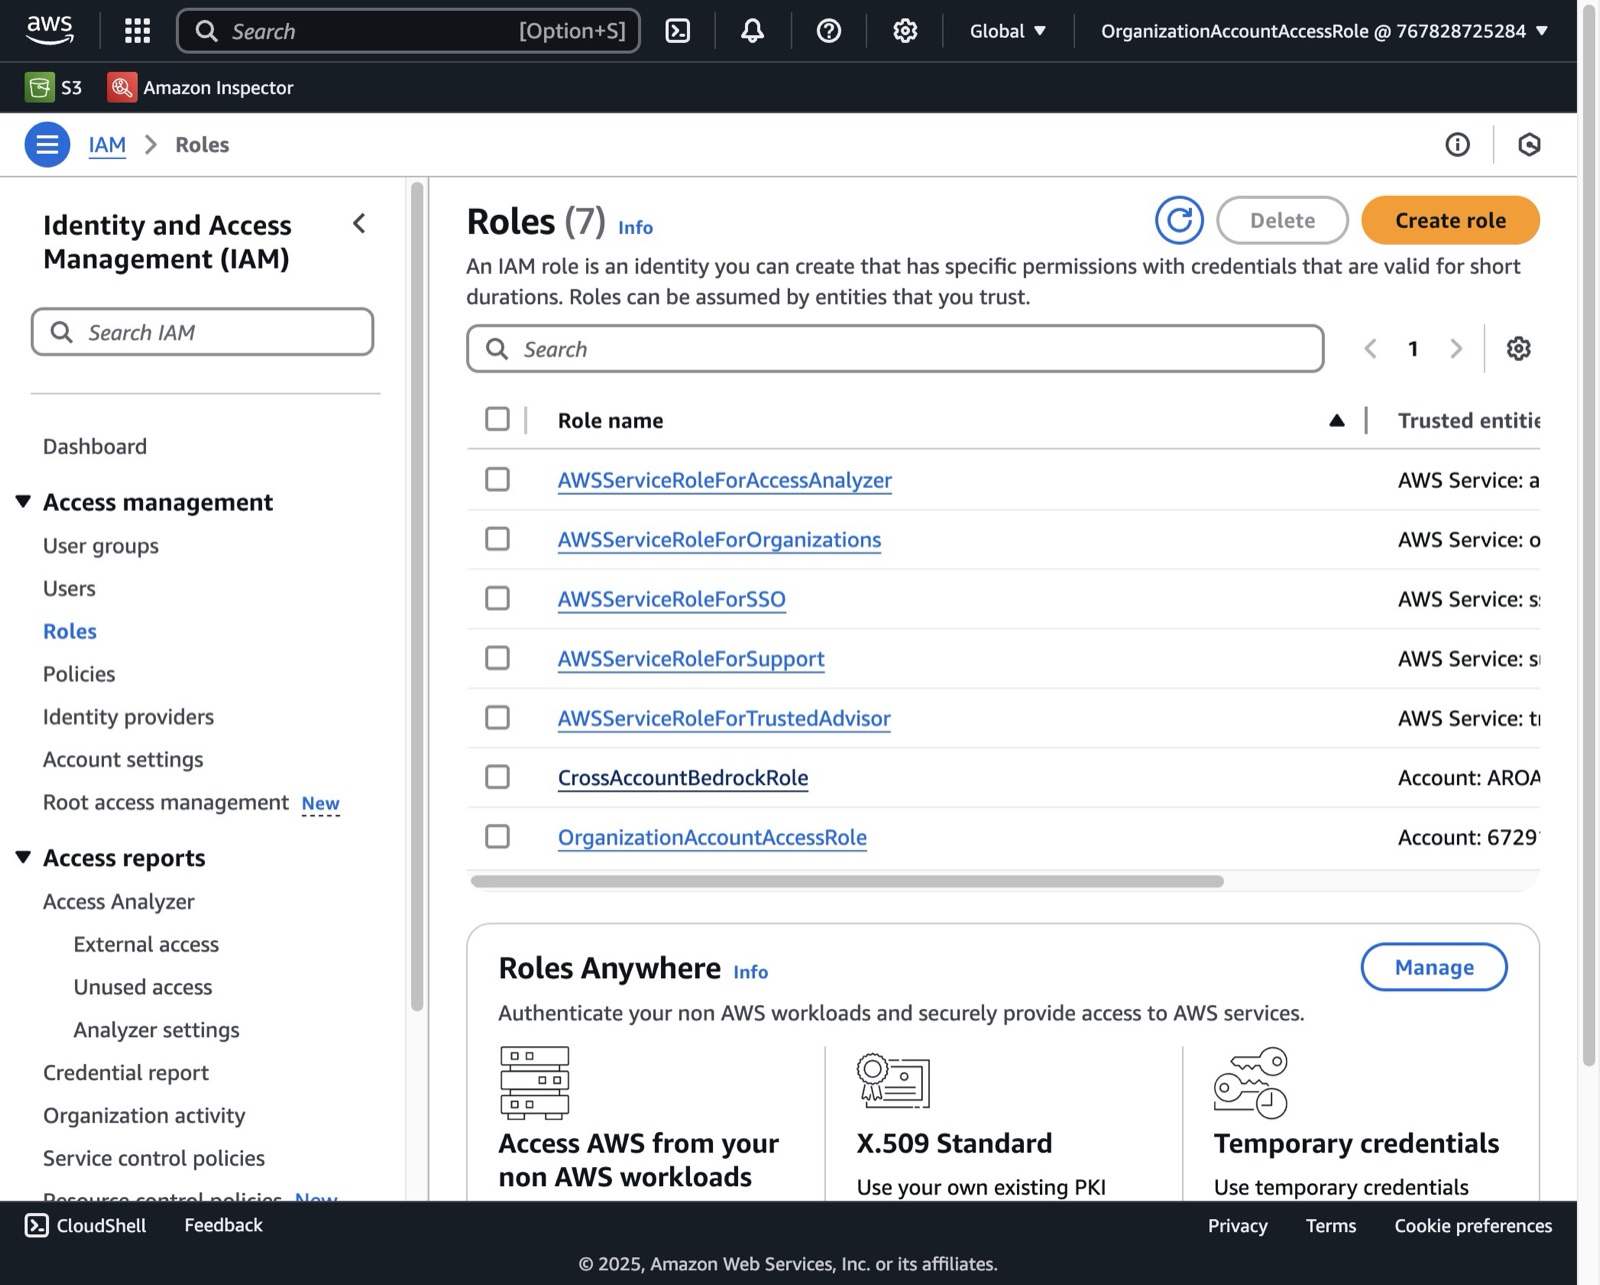
Task: Collapse the Access reports section
Action: click(x=23, y=857)
